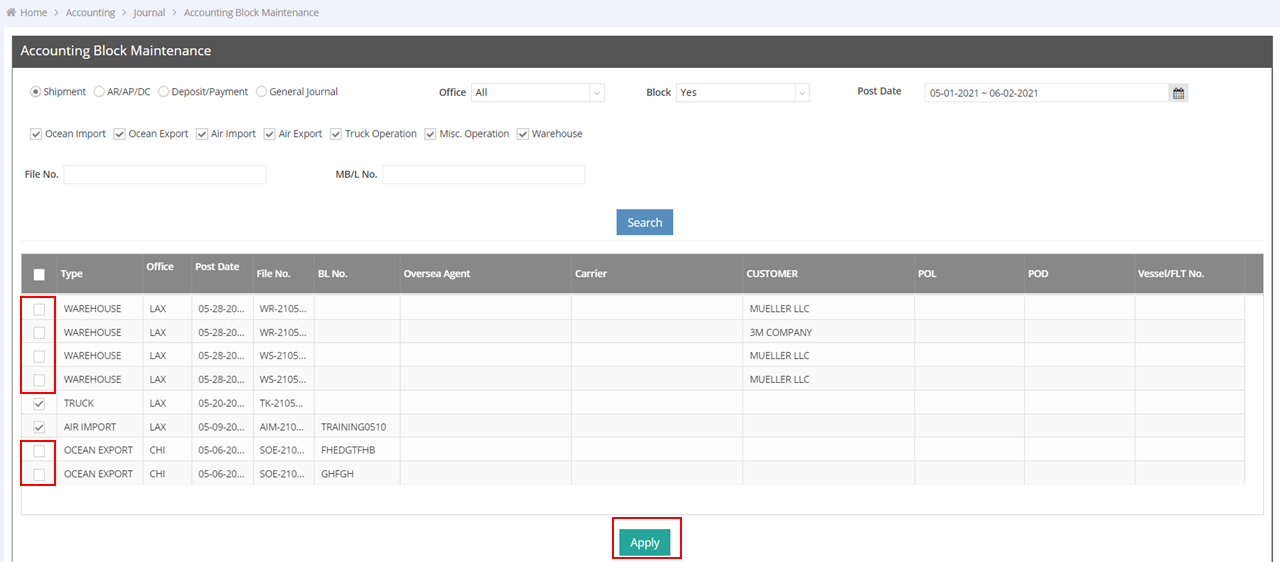Focus the File No. input field

165,175
